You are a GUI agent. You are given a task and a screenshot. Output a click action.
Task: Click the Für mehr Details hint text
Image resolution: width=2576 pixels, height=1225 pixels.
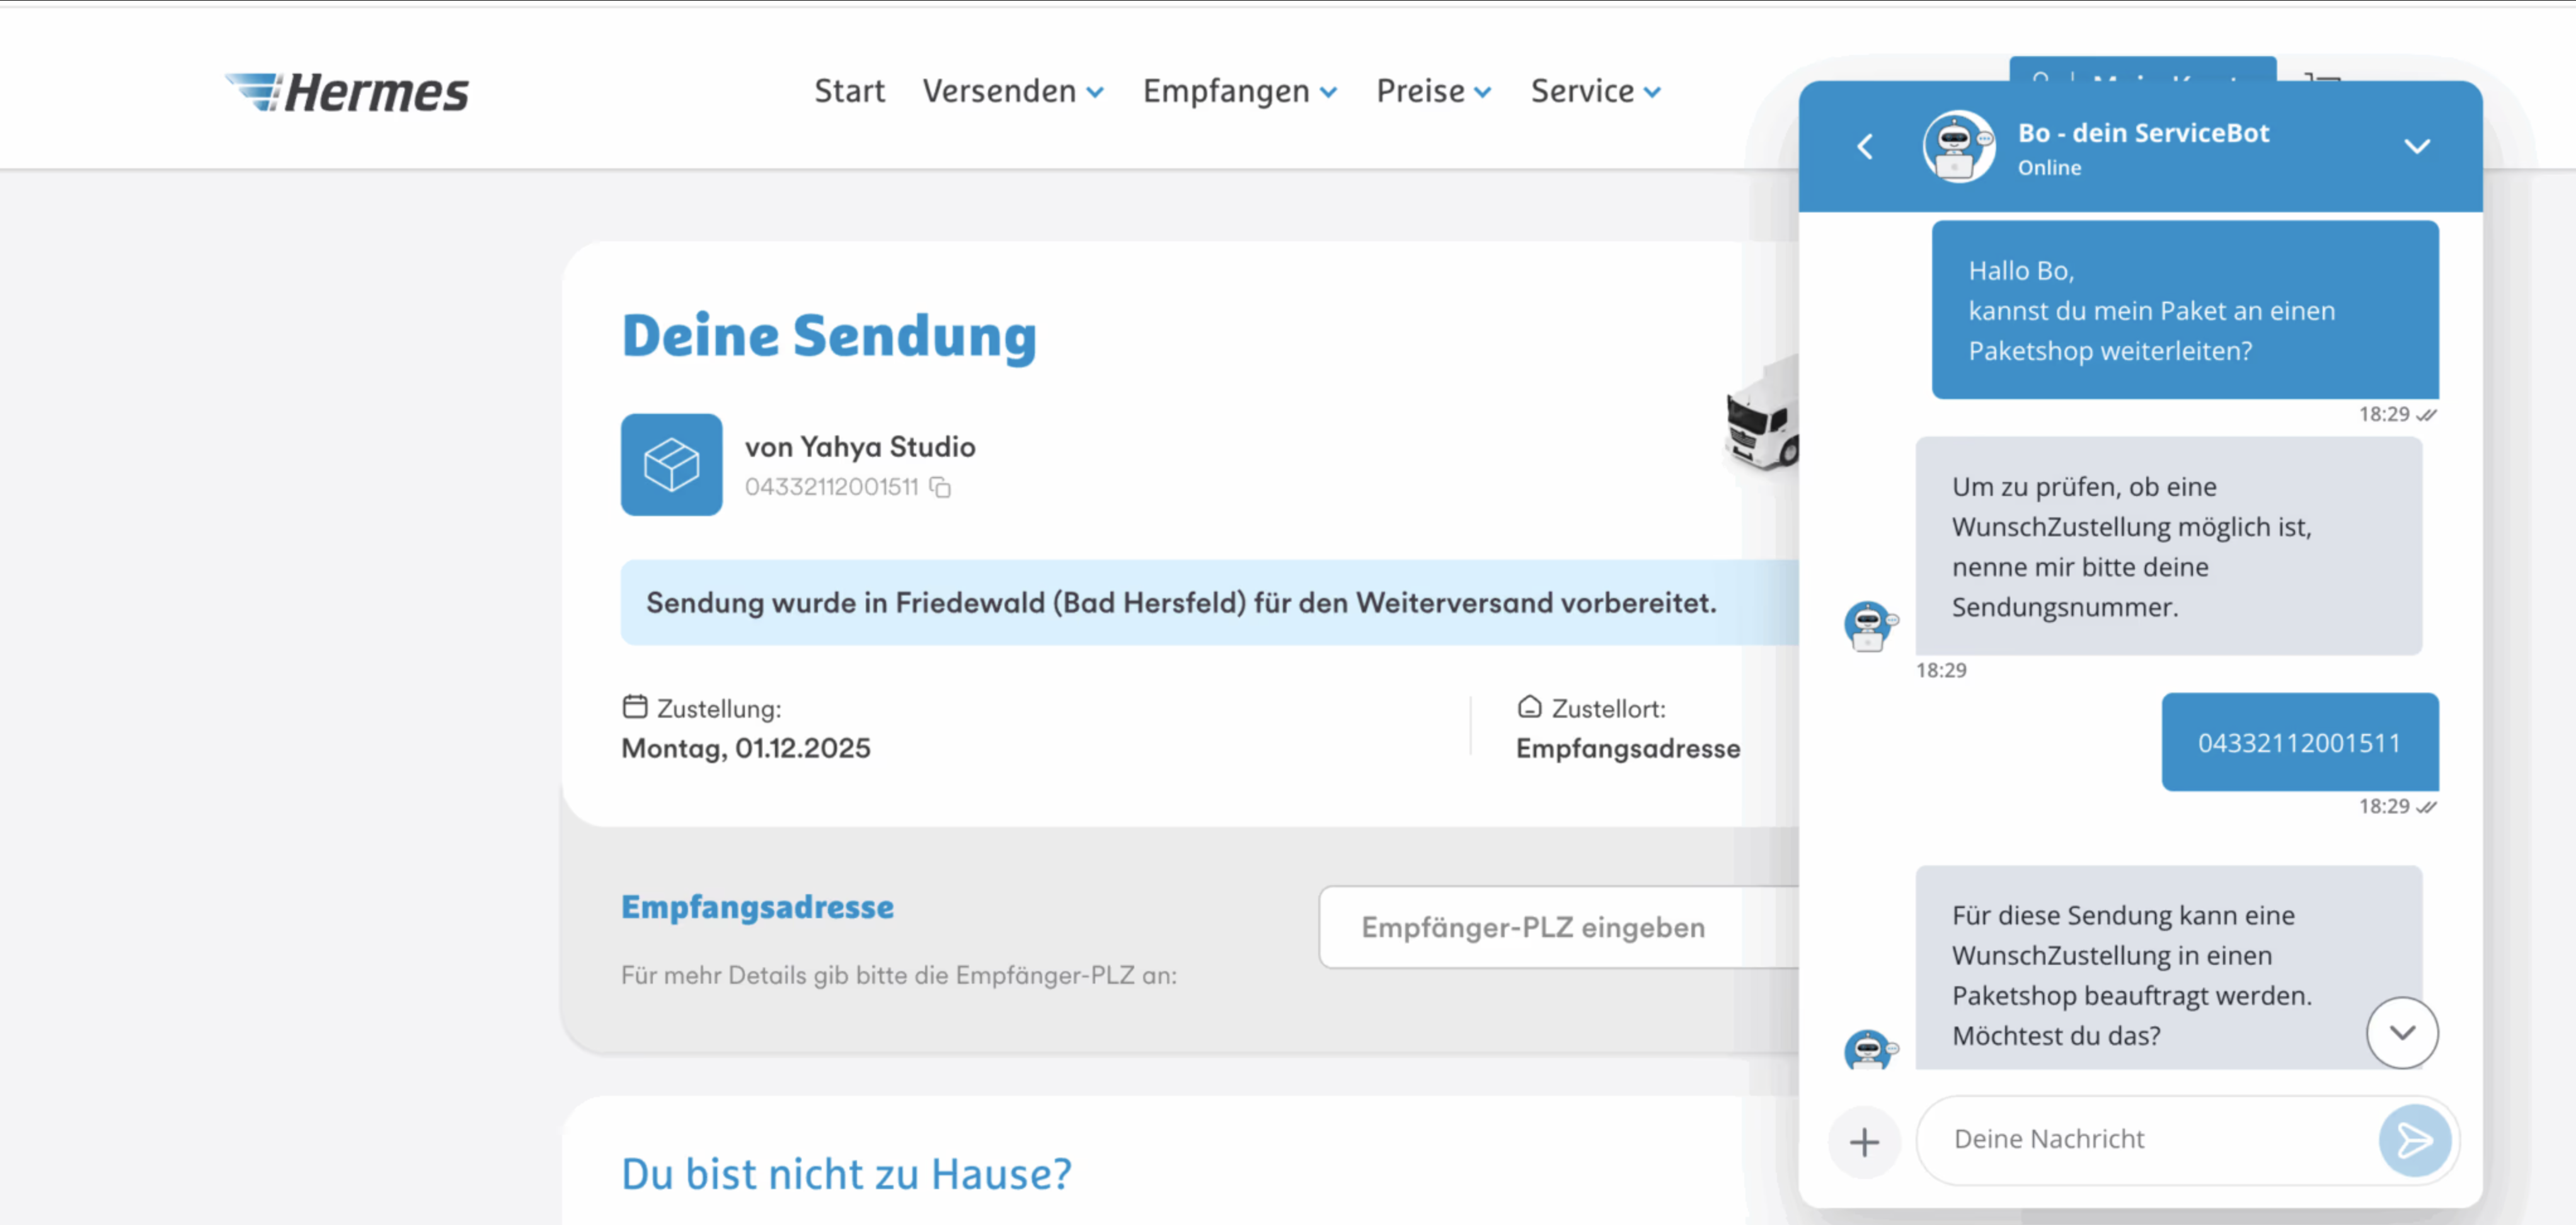click(x=899, y=975)
